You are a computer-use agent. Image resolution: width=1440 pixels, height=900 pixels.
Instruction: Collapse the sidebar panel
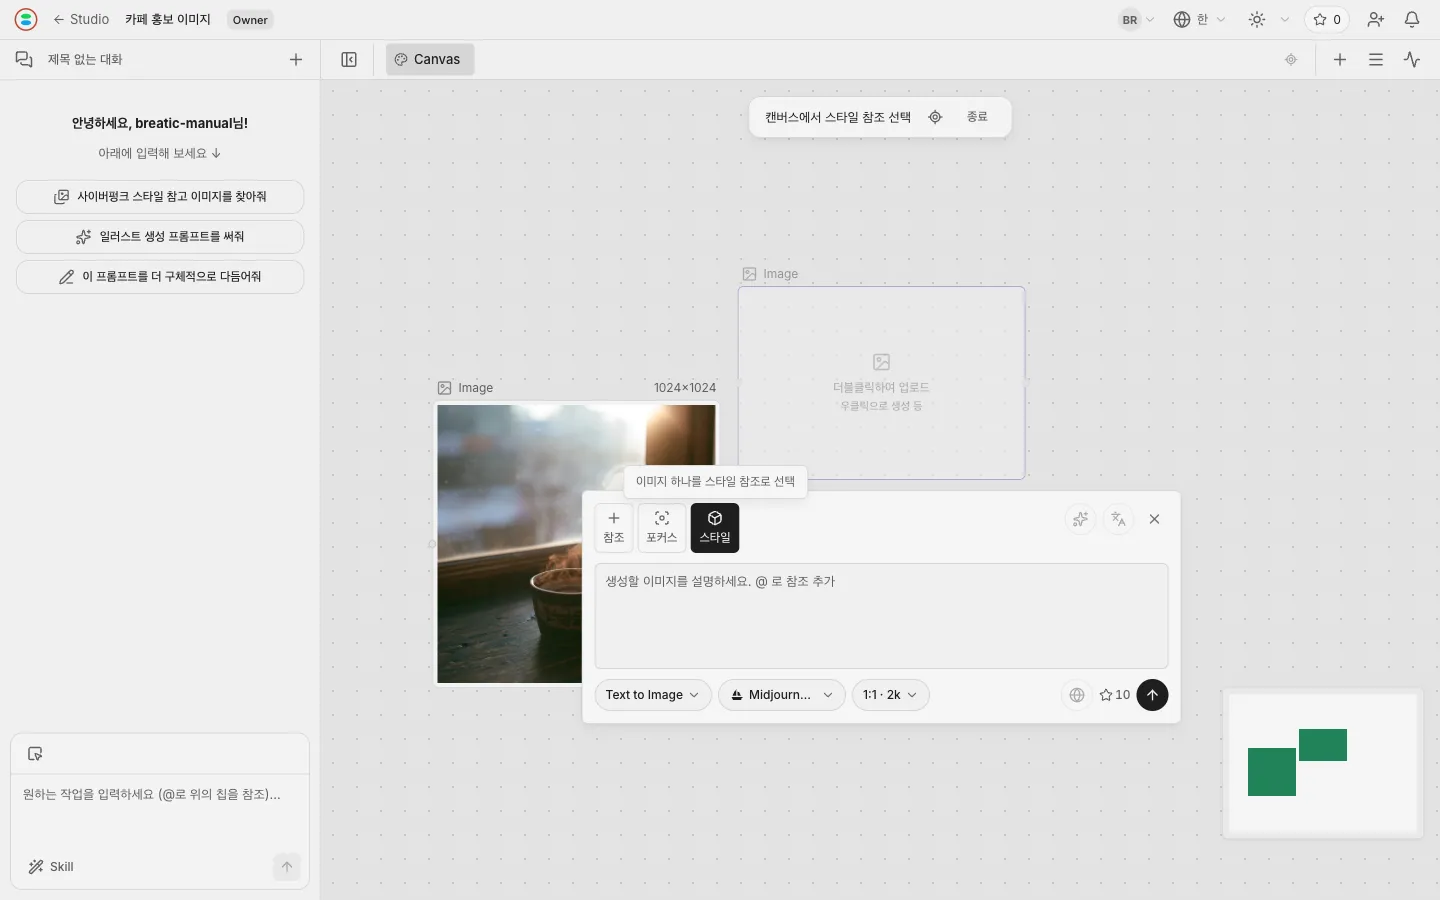[349, 59]
